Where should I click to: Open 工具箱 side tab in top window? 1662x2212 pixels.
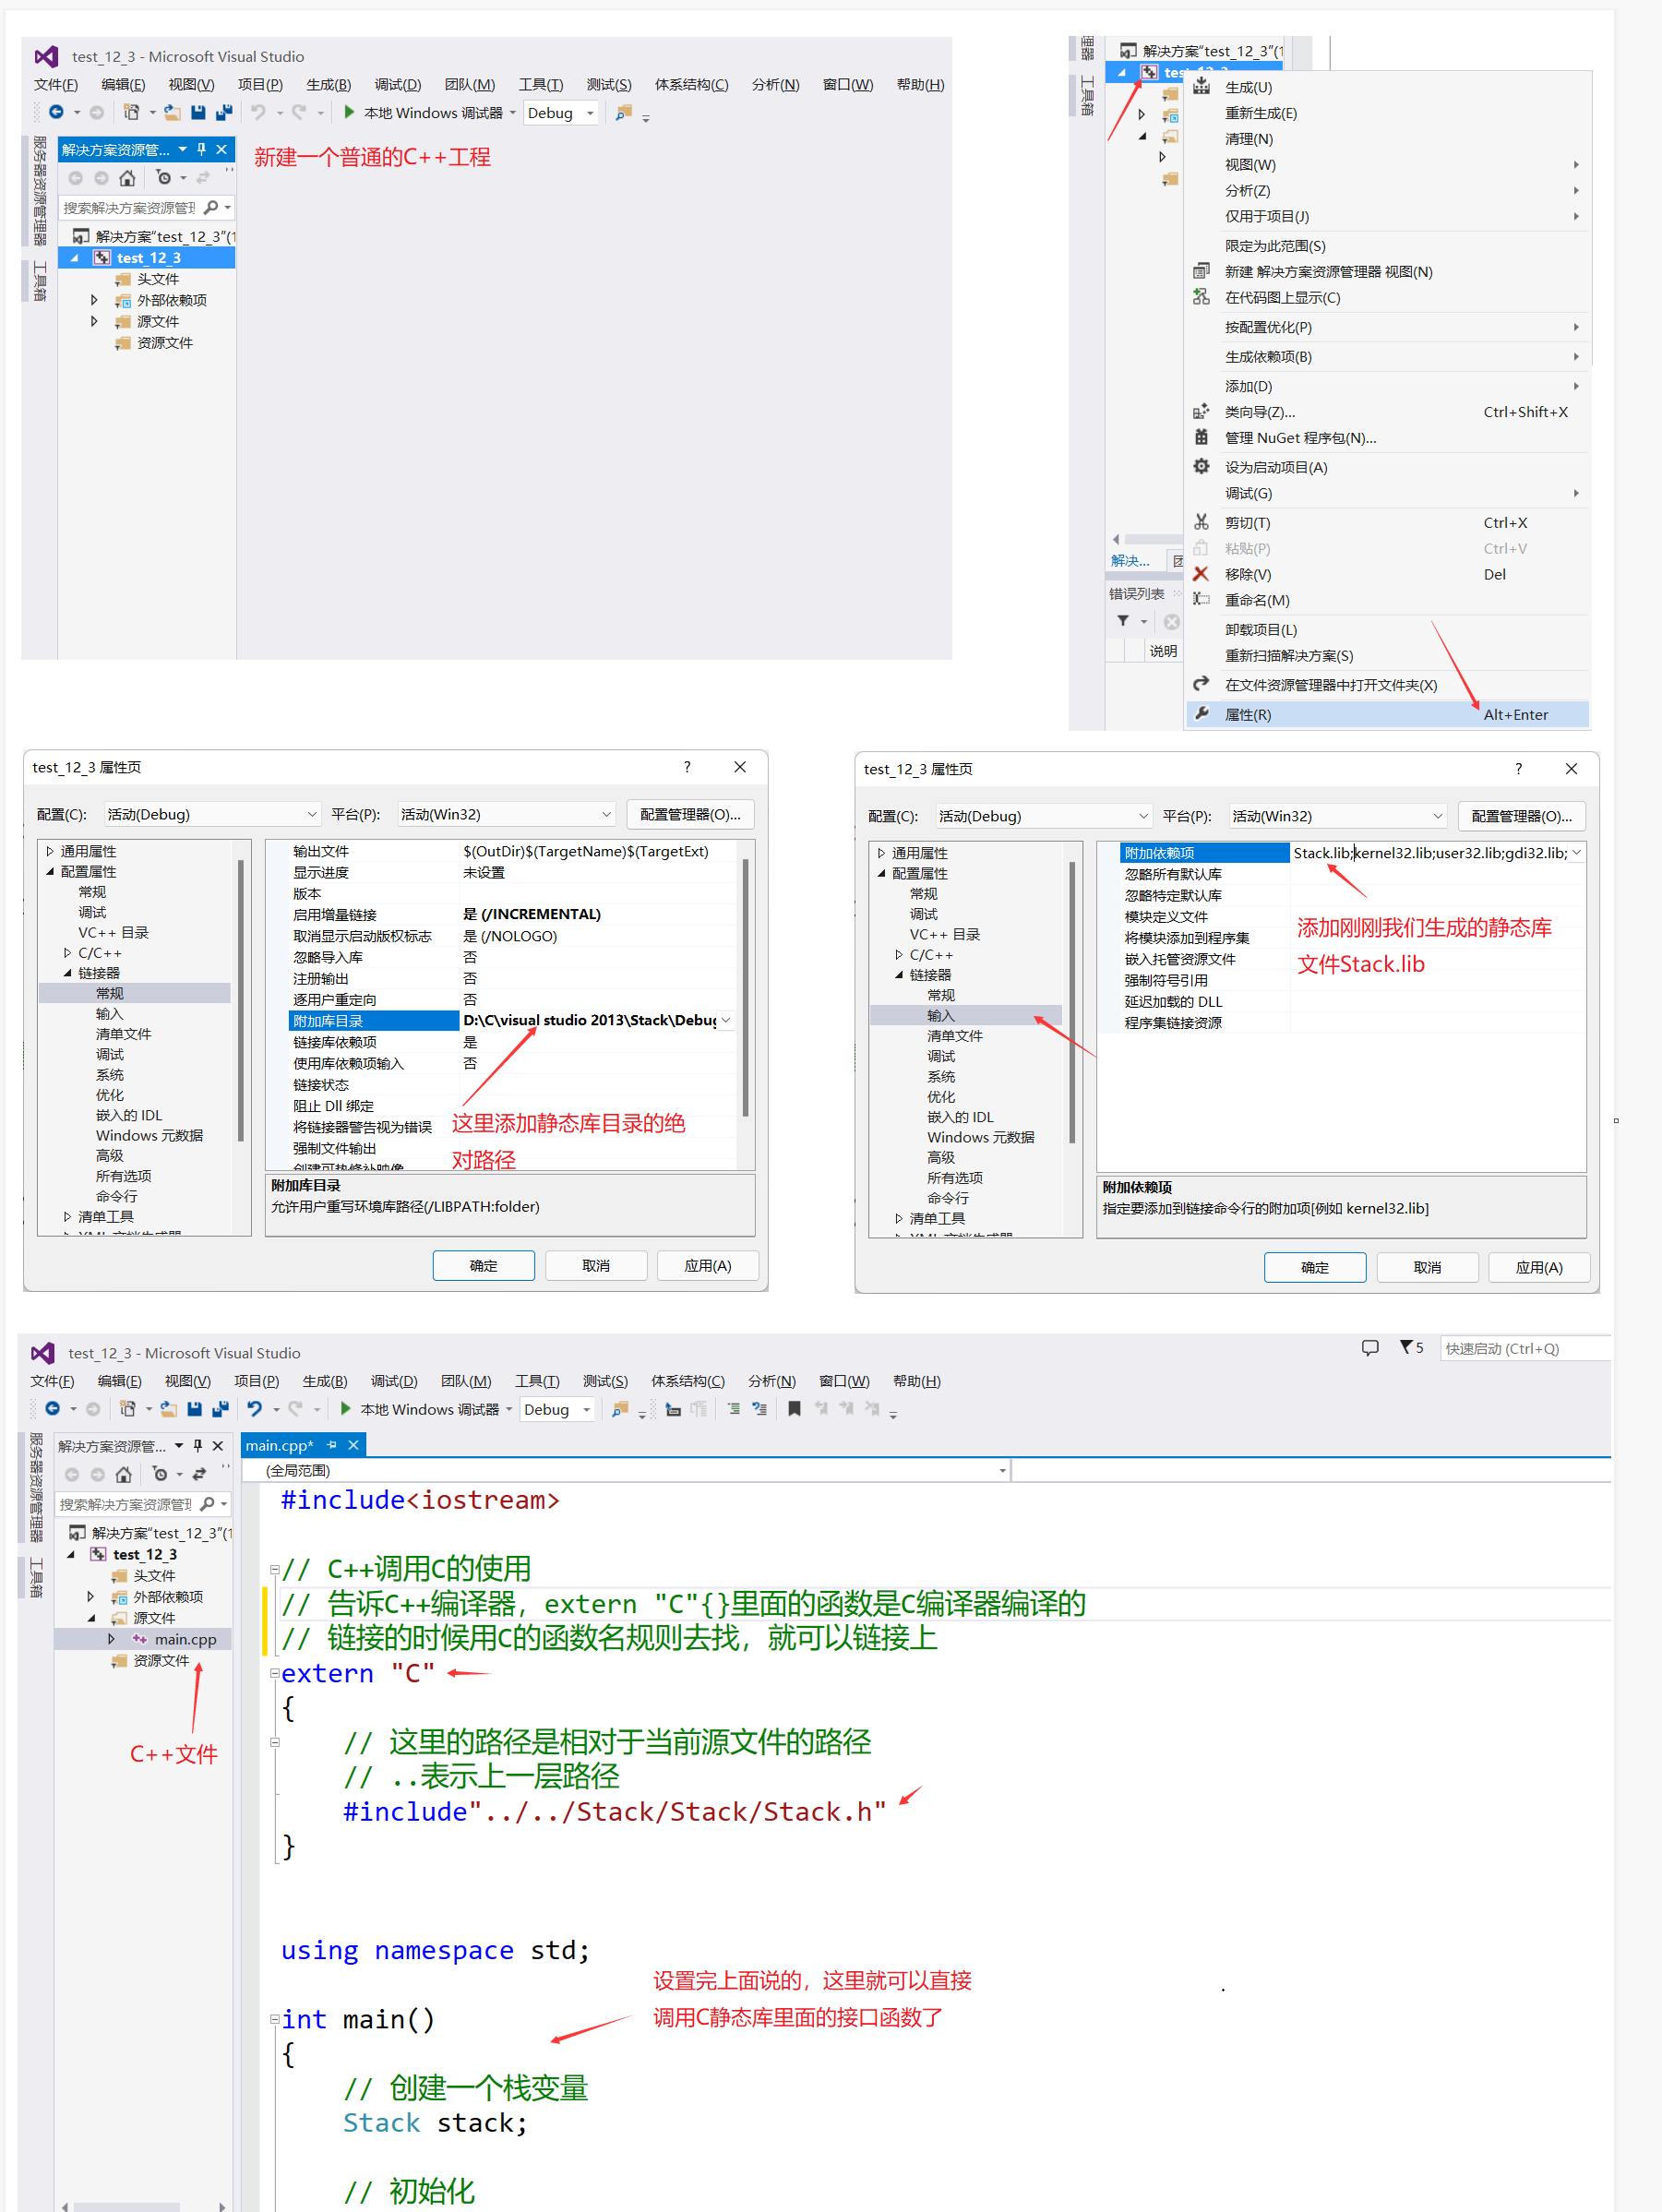[39, 280]
